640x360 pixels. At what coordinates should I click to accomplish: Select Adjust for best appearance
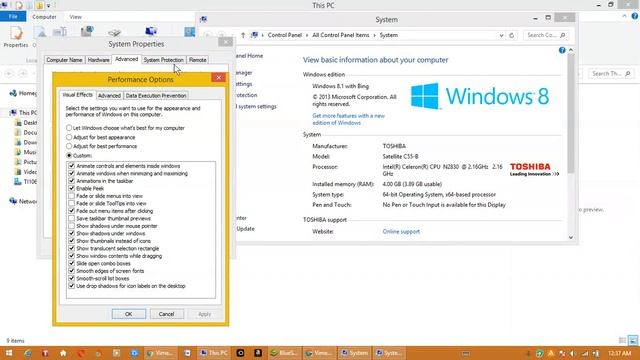point(100,138)
